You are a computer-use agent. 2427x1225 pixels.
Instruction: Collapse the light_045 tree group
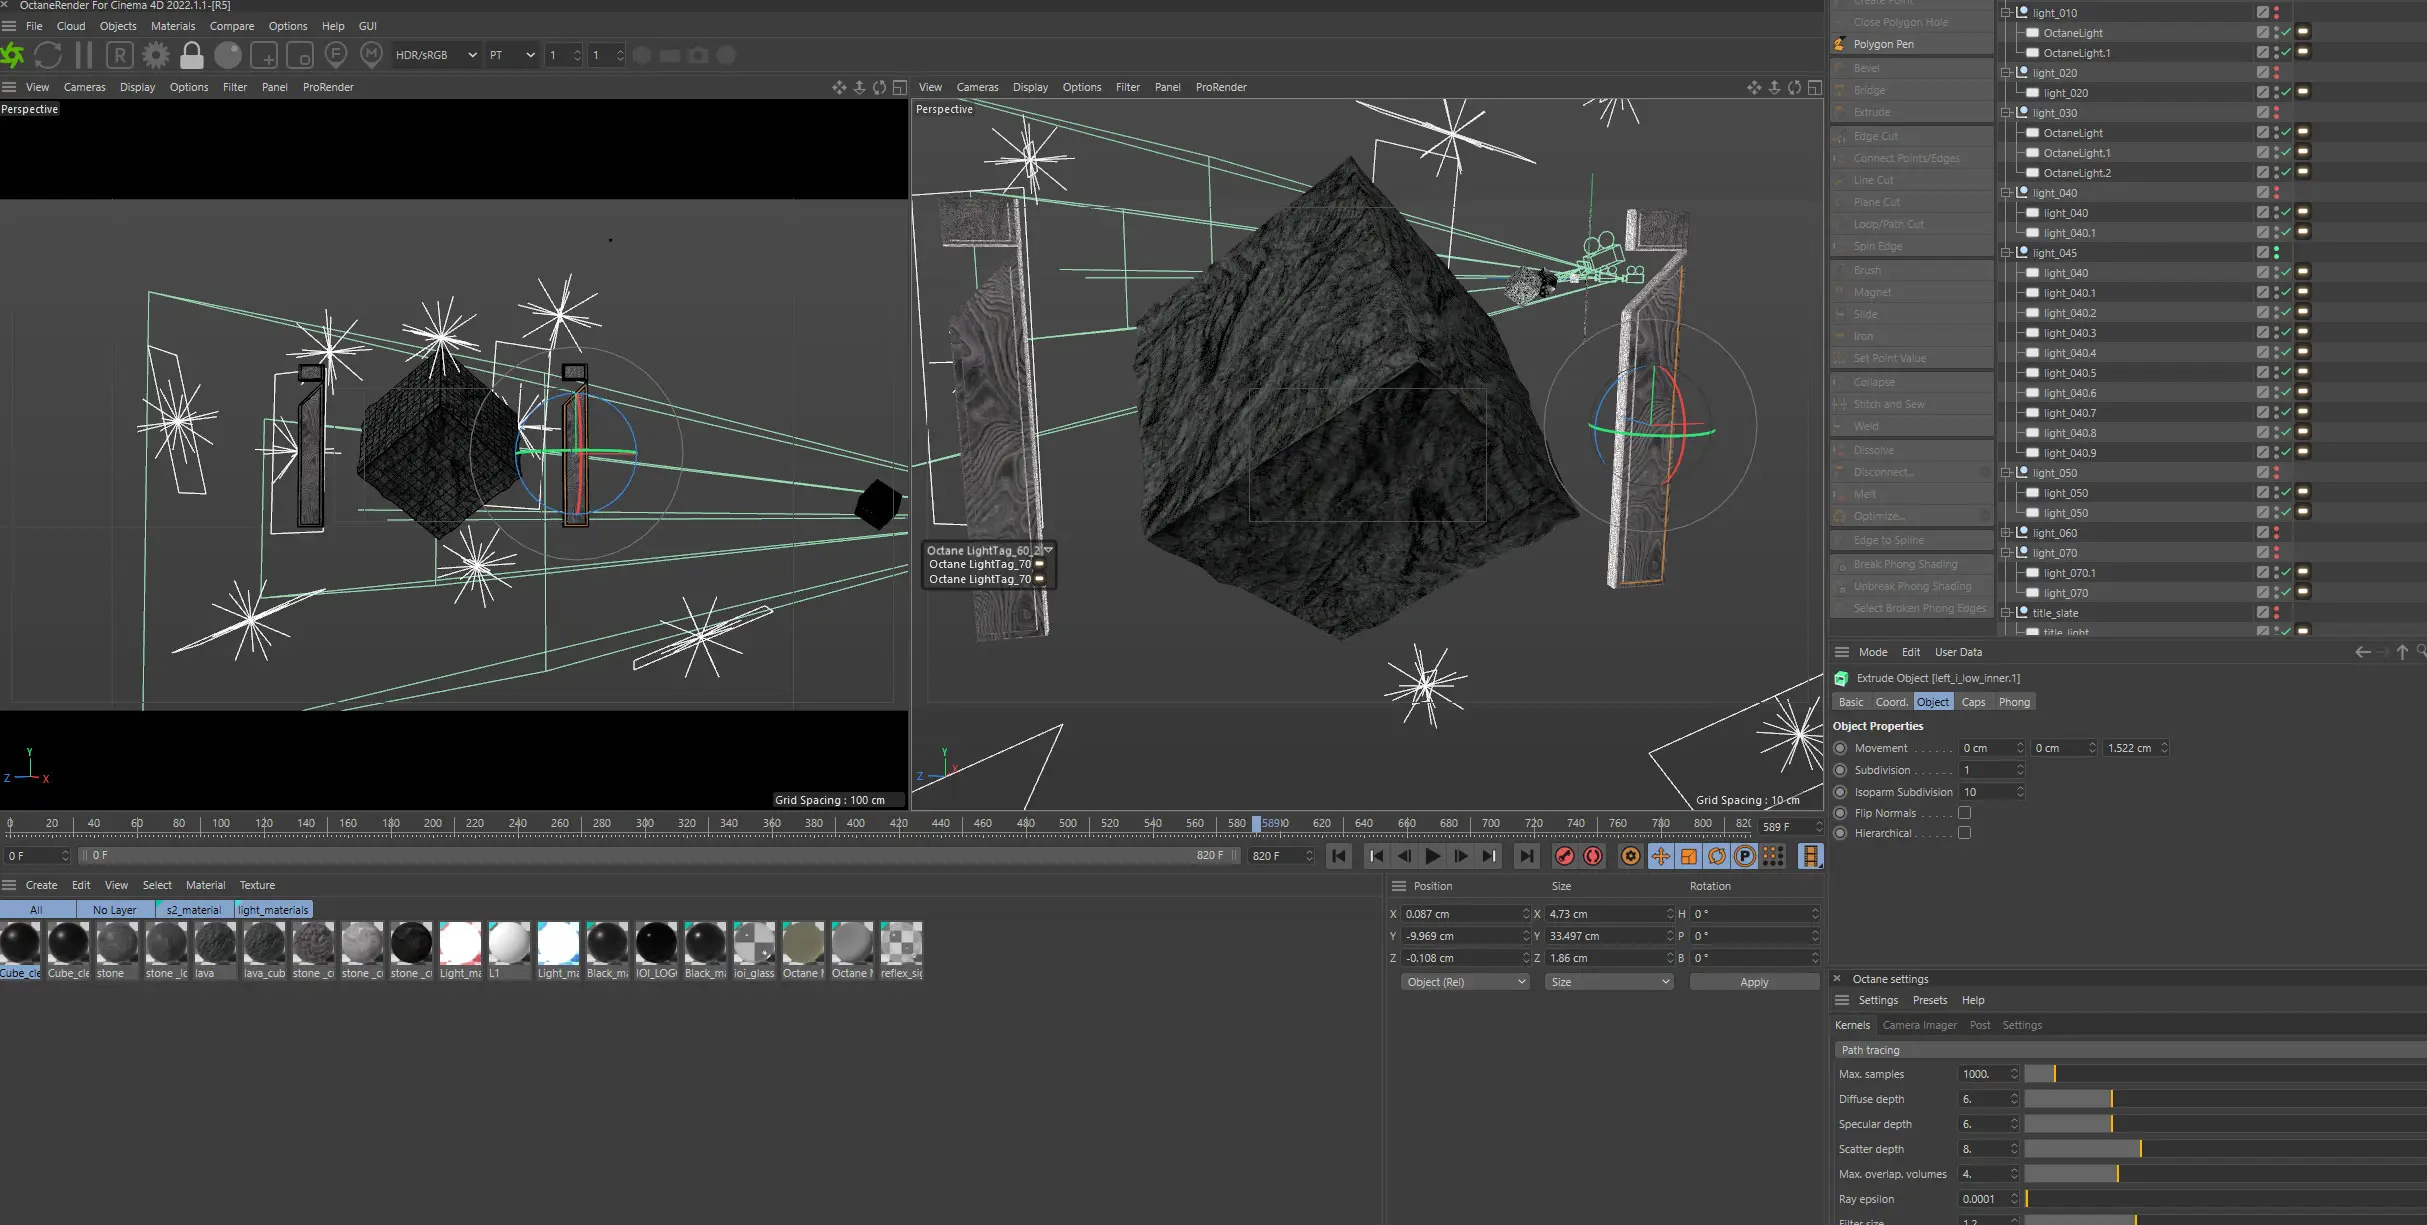(2005, 253)
